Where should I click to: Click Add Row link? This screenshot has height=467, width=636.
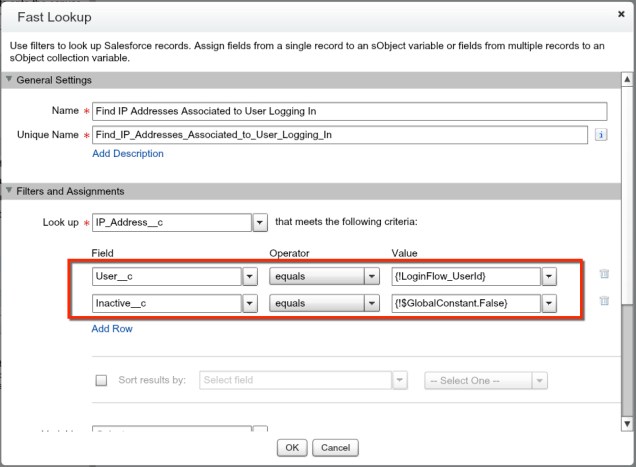pyautogui.click(x=111, y=328)
